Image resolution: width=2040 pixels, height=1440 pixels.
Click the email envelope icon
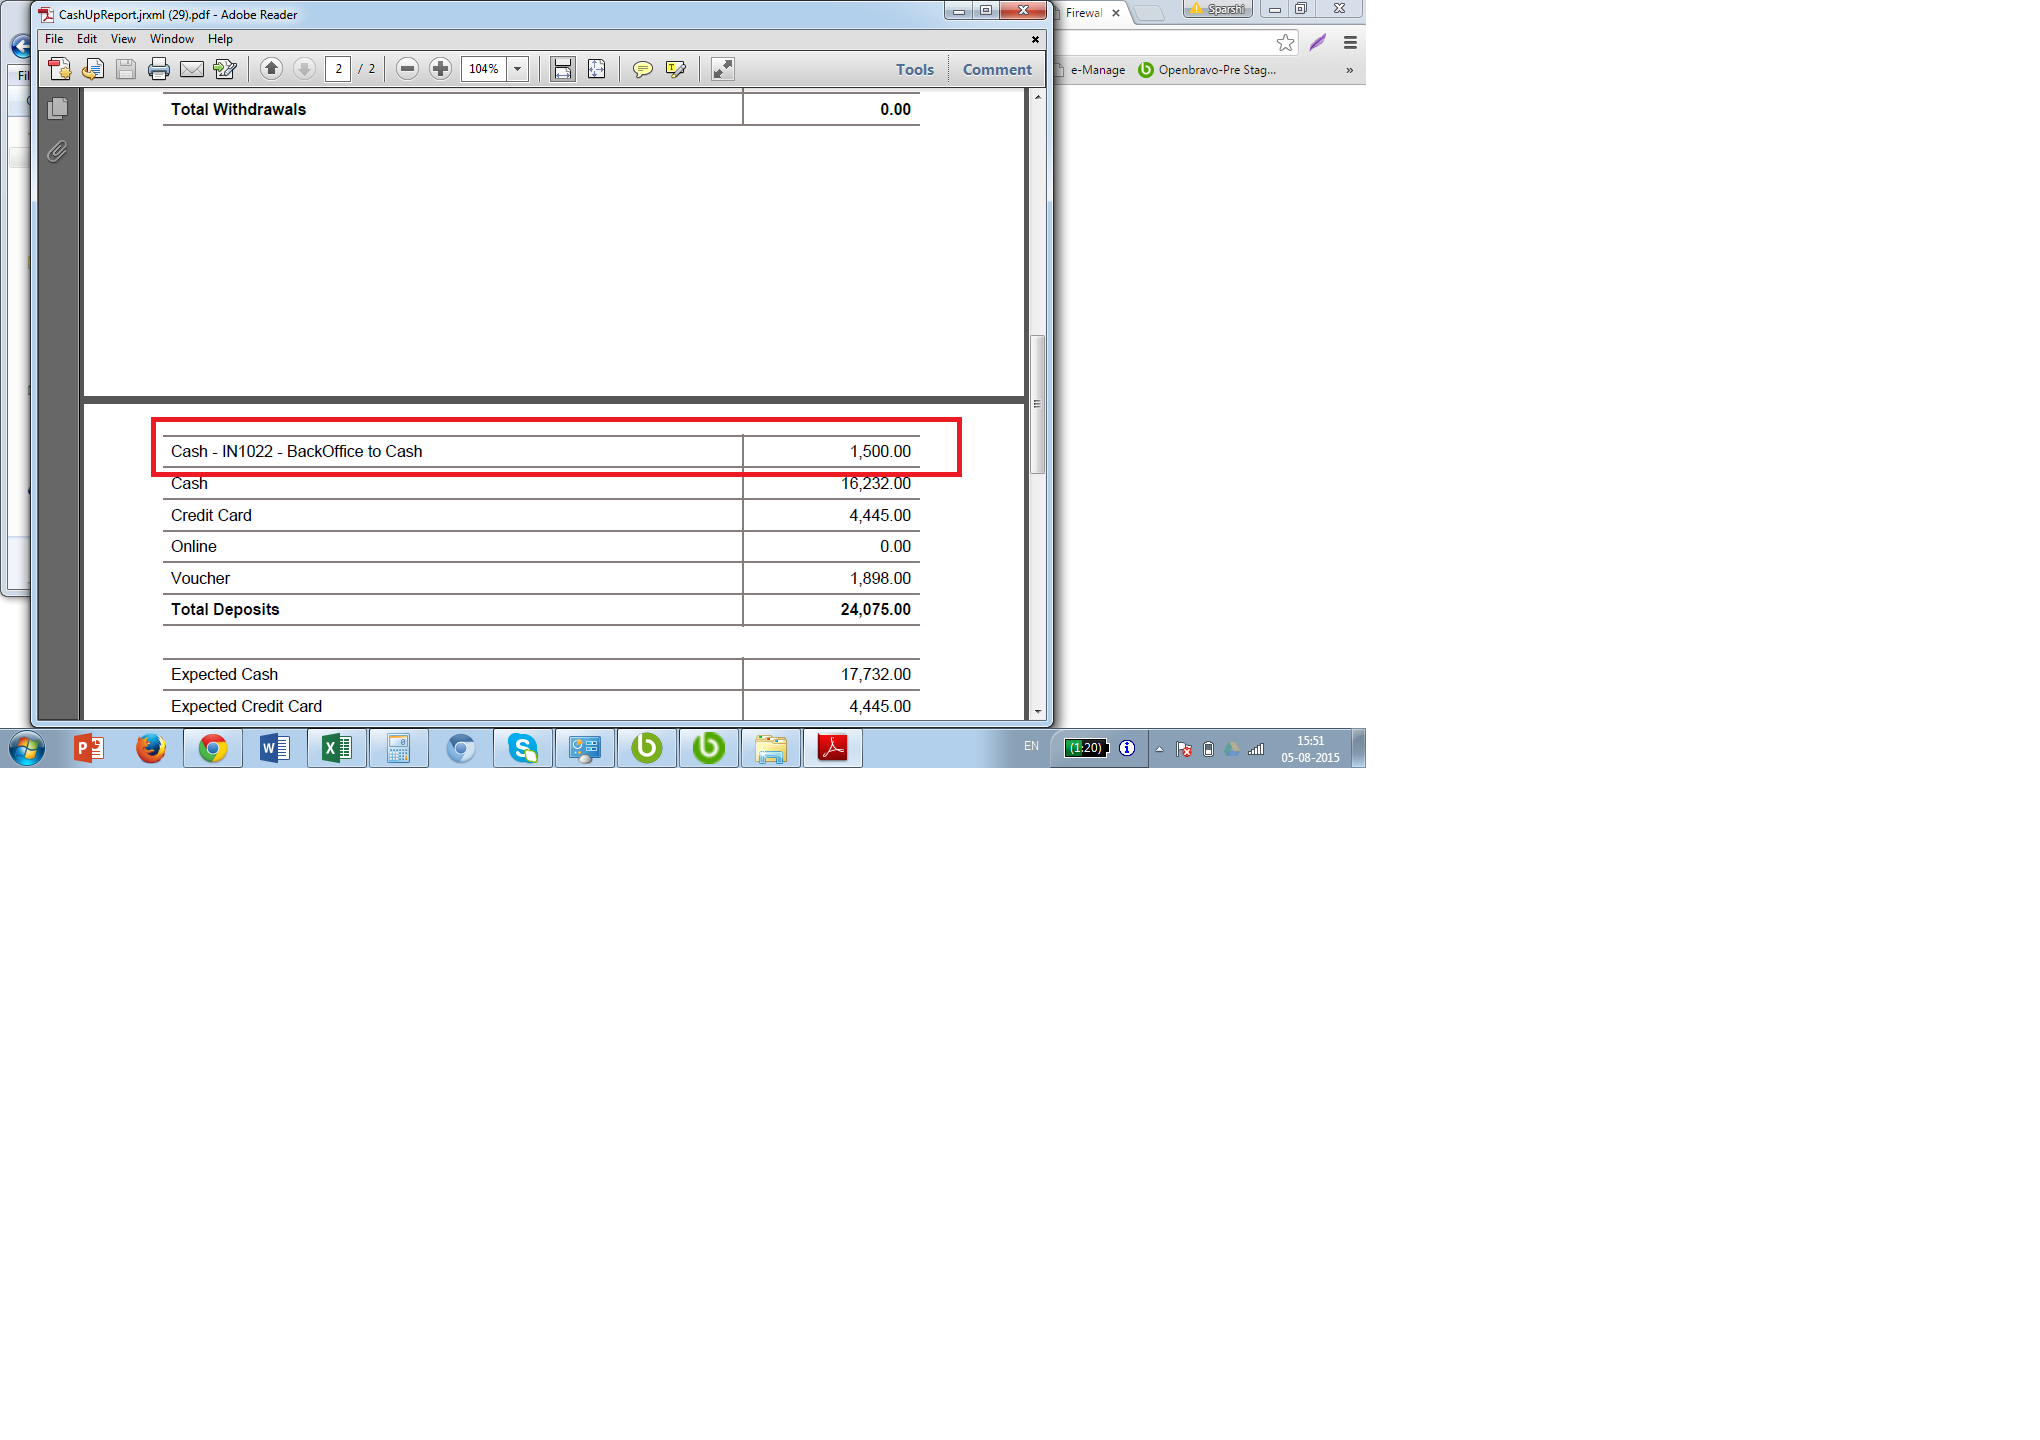tap(192, 69)
